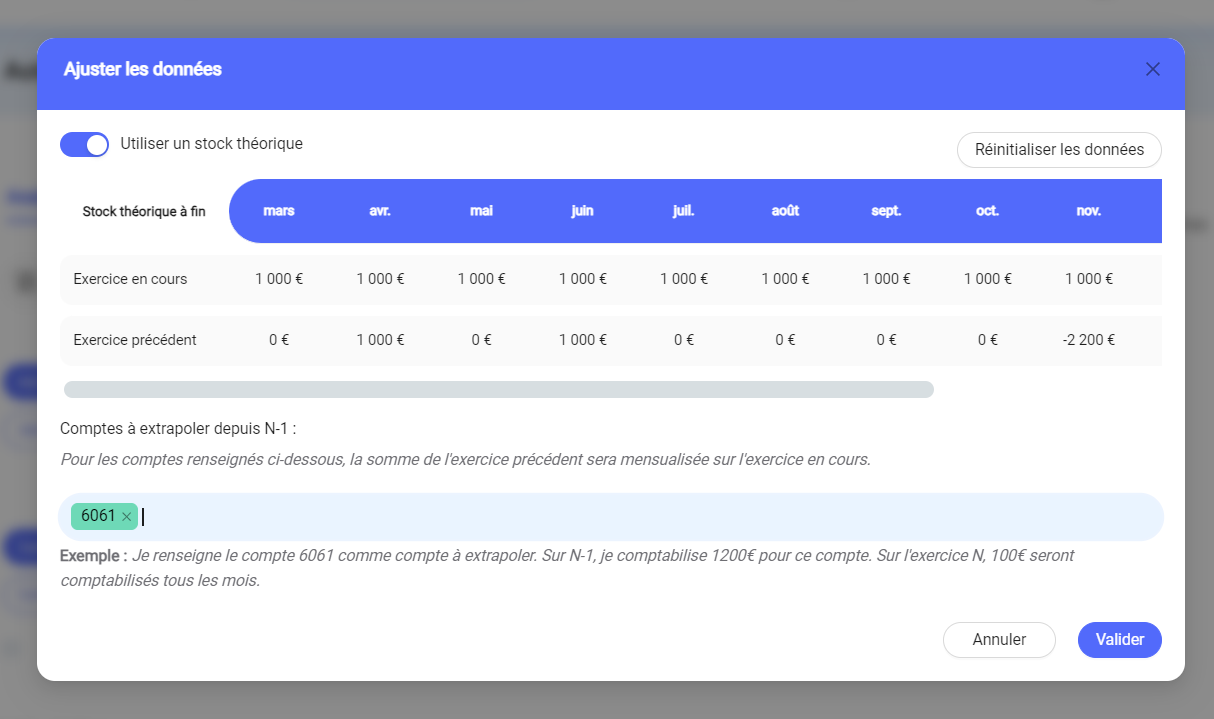The height and width of the screenshot is (719, 1214).
Task: Edit Exercice en cours value for juil.
Action: (x=684, y=279)
